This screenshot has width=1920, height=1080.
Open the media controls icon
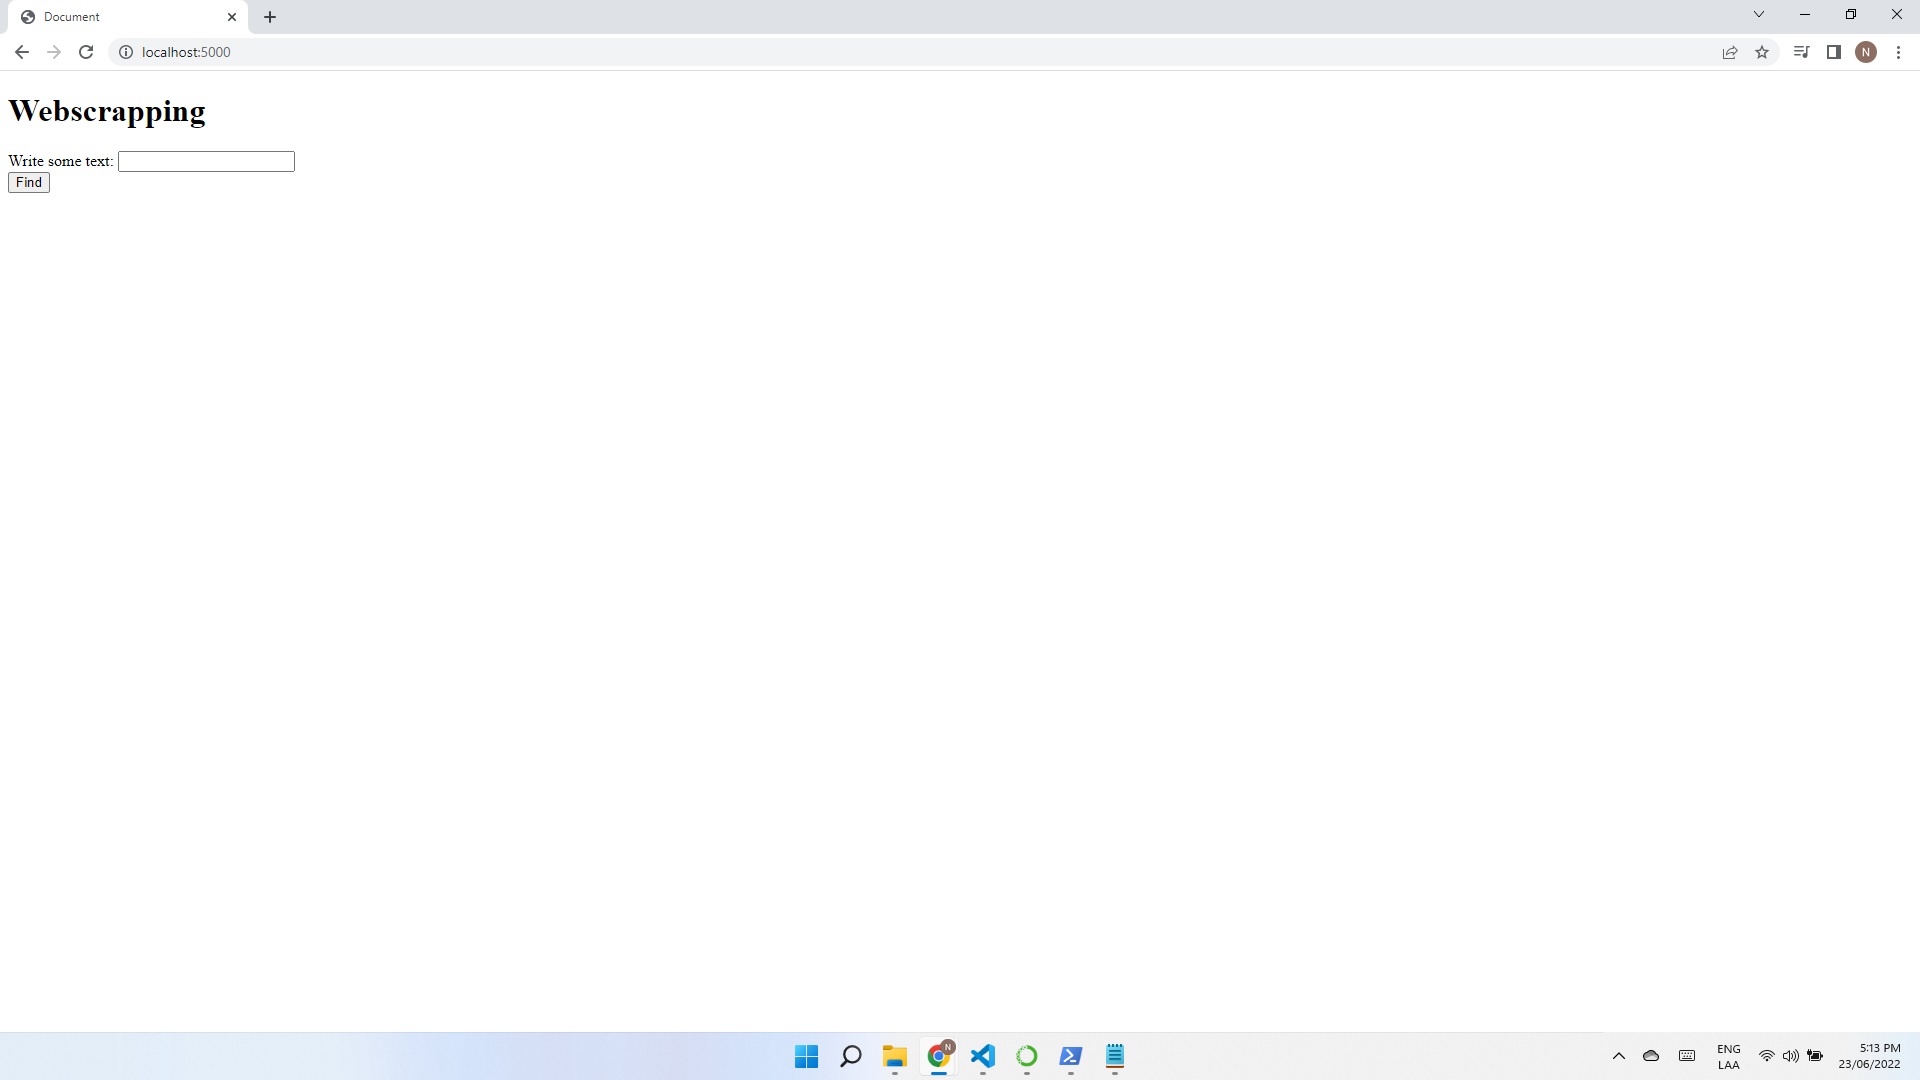click(1801, 52)
